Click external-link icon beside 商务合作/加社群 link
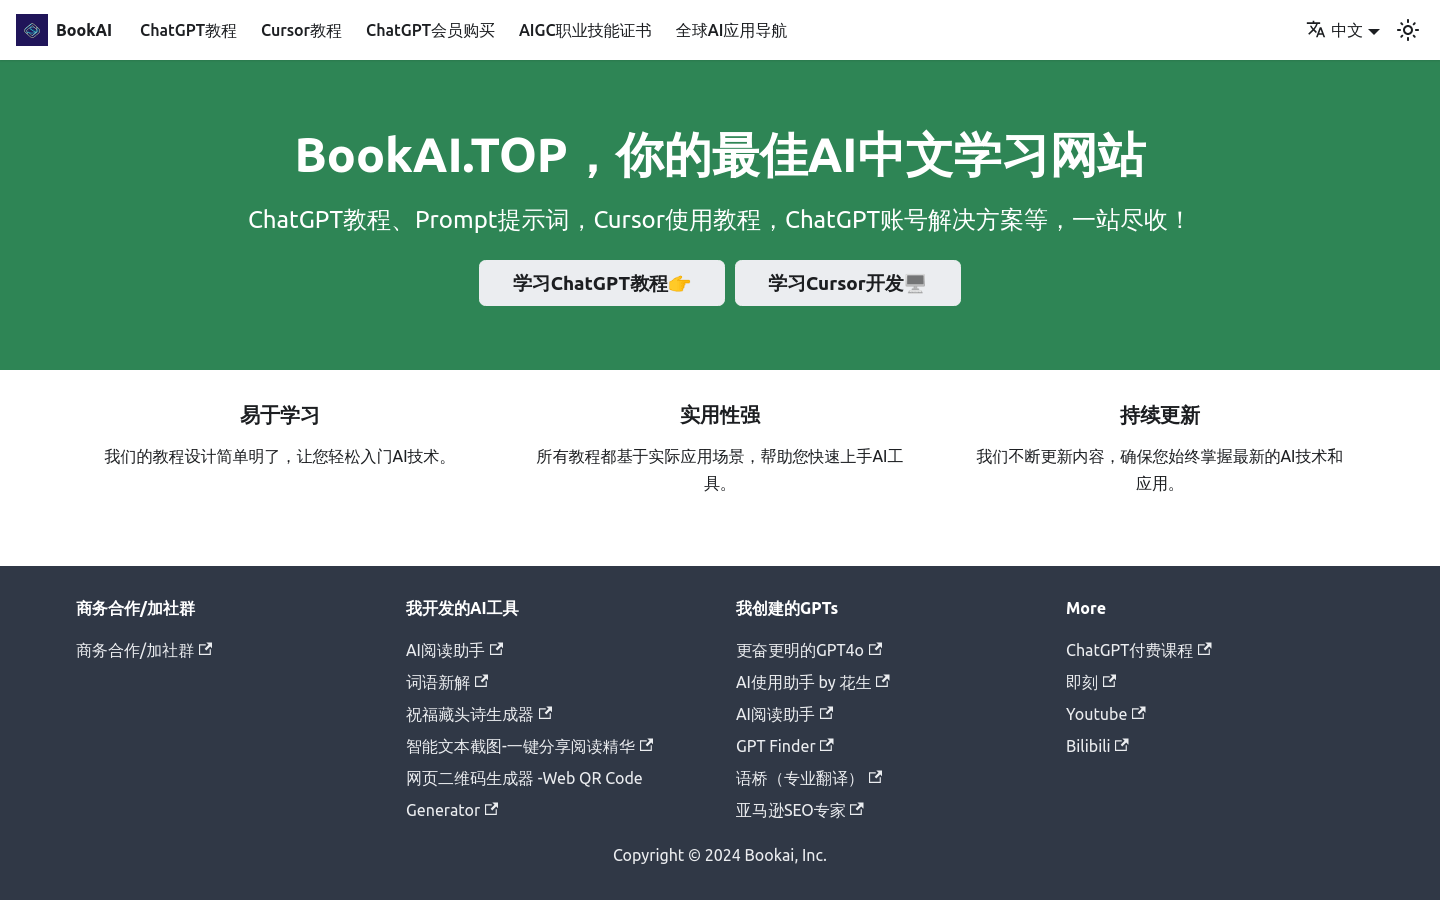 coord(205,649)
